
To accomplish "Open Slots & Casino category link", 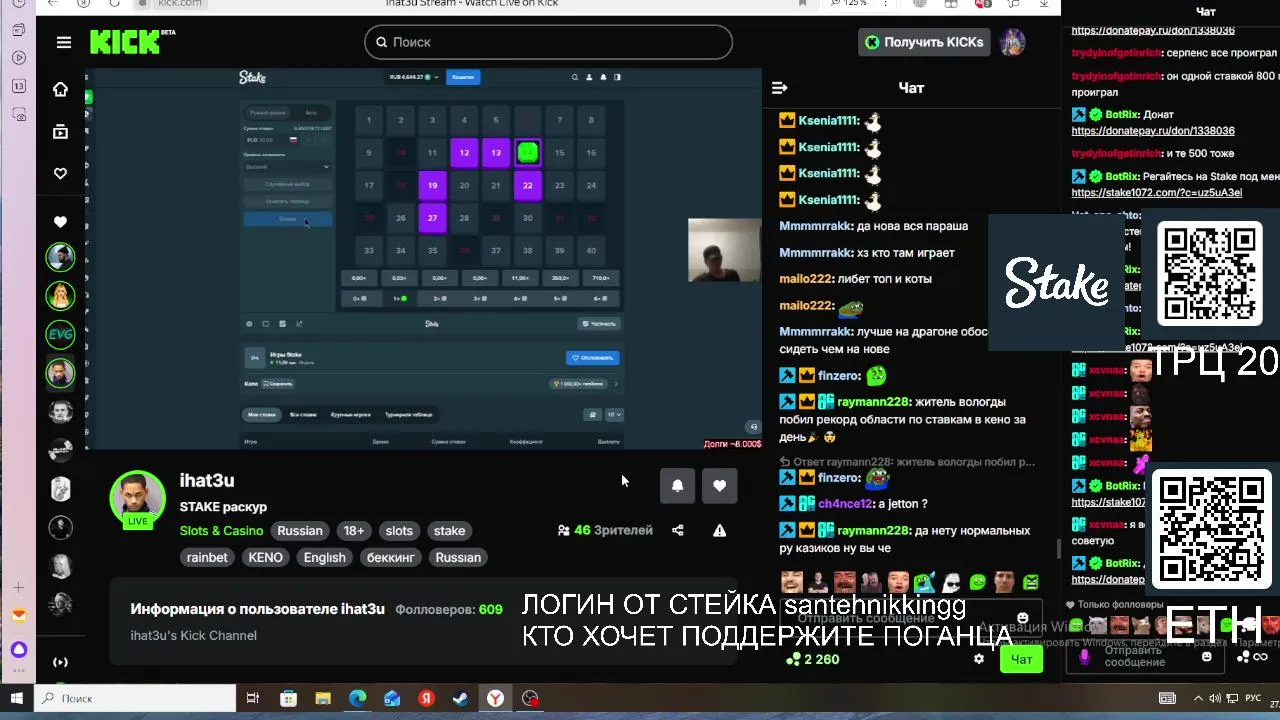I will pos(221,531).
